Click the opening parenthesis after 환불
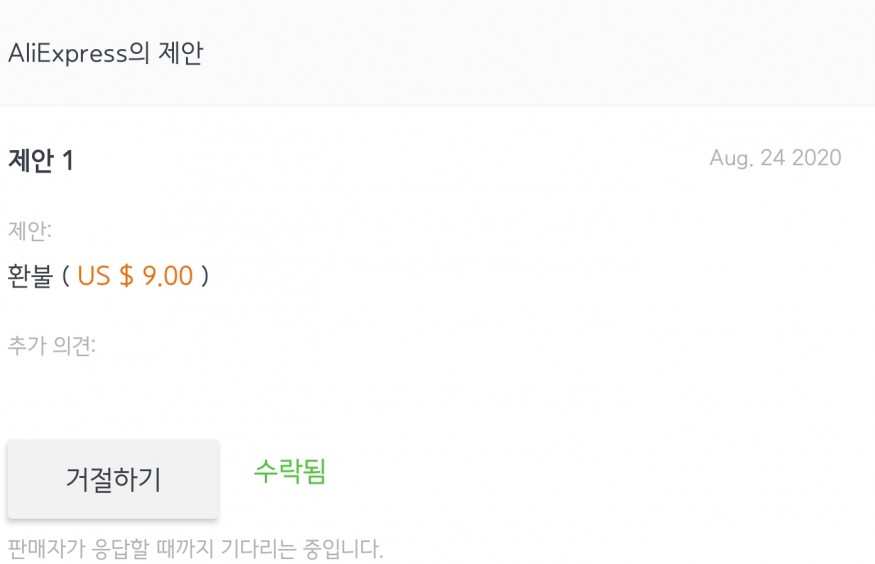 click(x=66, y=276)
